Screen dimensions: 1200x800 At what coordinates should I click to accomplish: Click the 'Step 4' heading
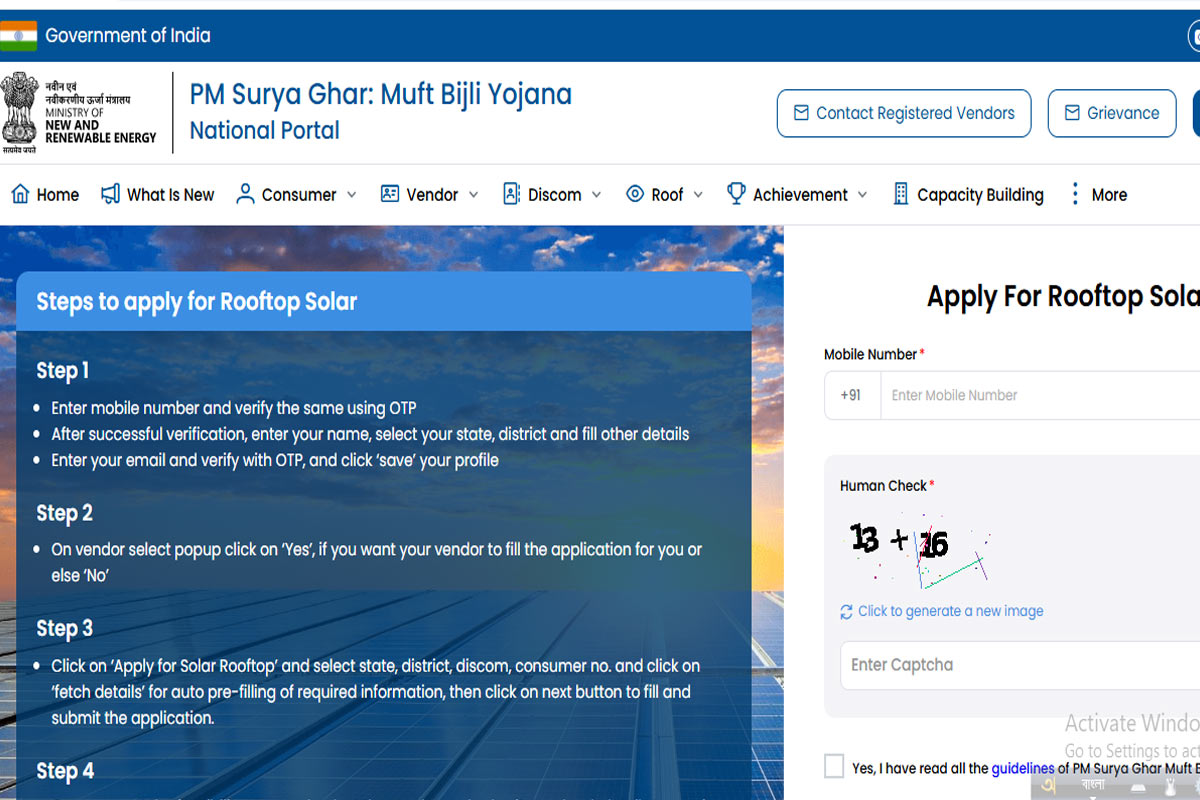(x=65, y=771)
